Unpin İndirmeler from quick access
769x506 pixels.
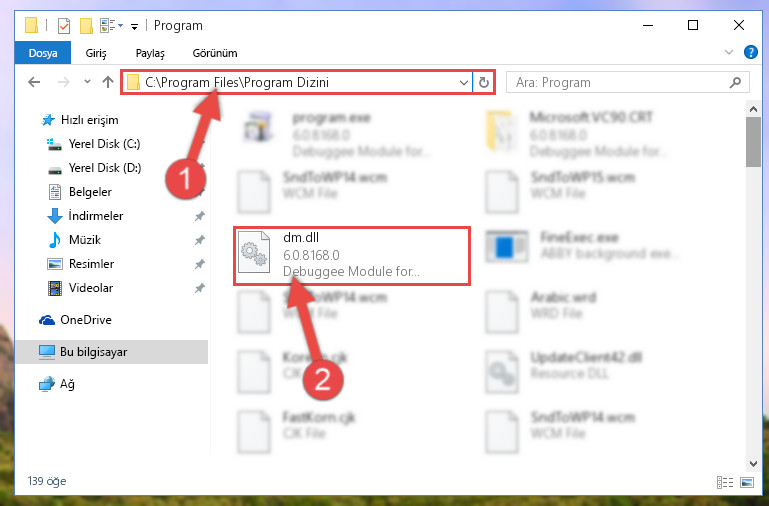click(x=200, y=216)
